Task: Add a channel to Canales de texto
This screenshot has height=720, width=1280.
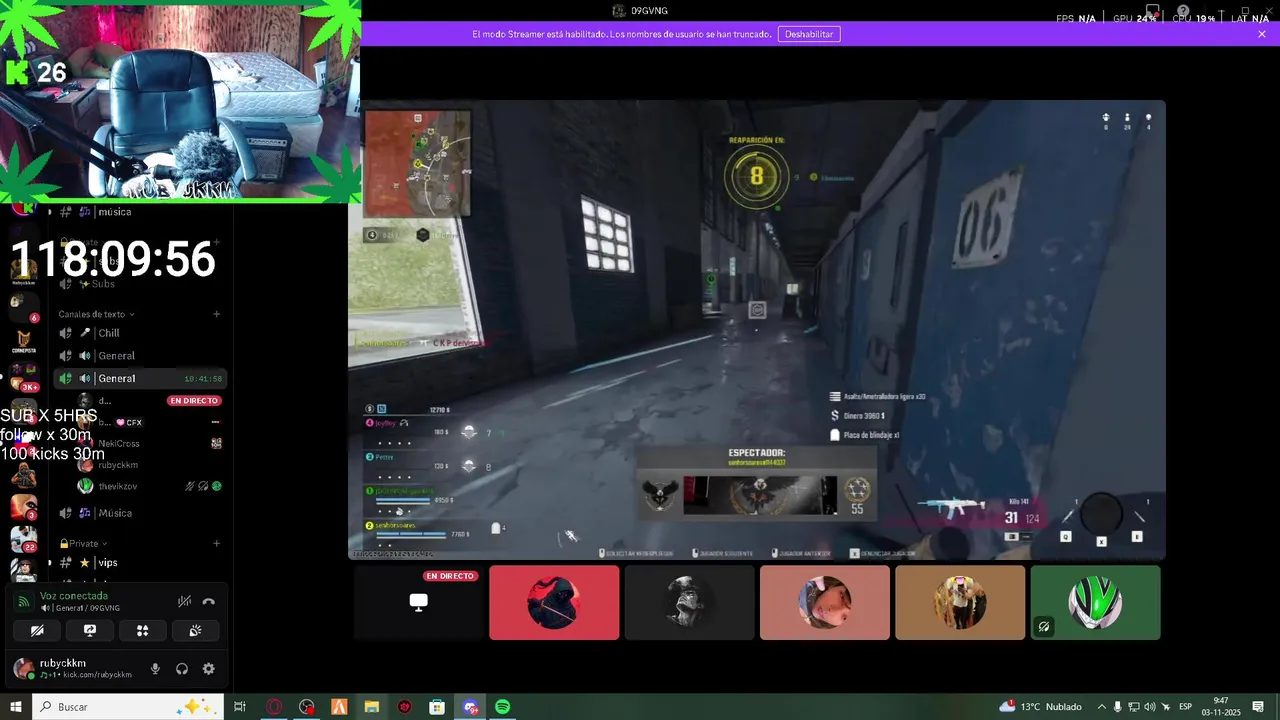Action: point(217,314)
